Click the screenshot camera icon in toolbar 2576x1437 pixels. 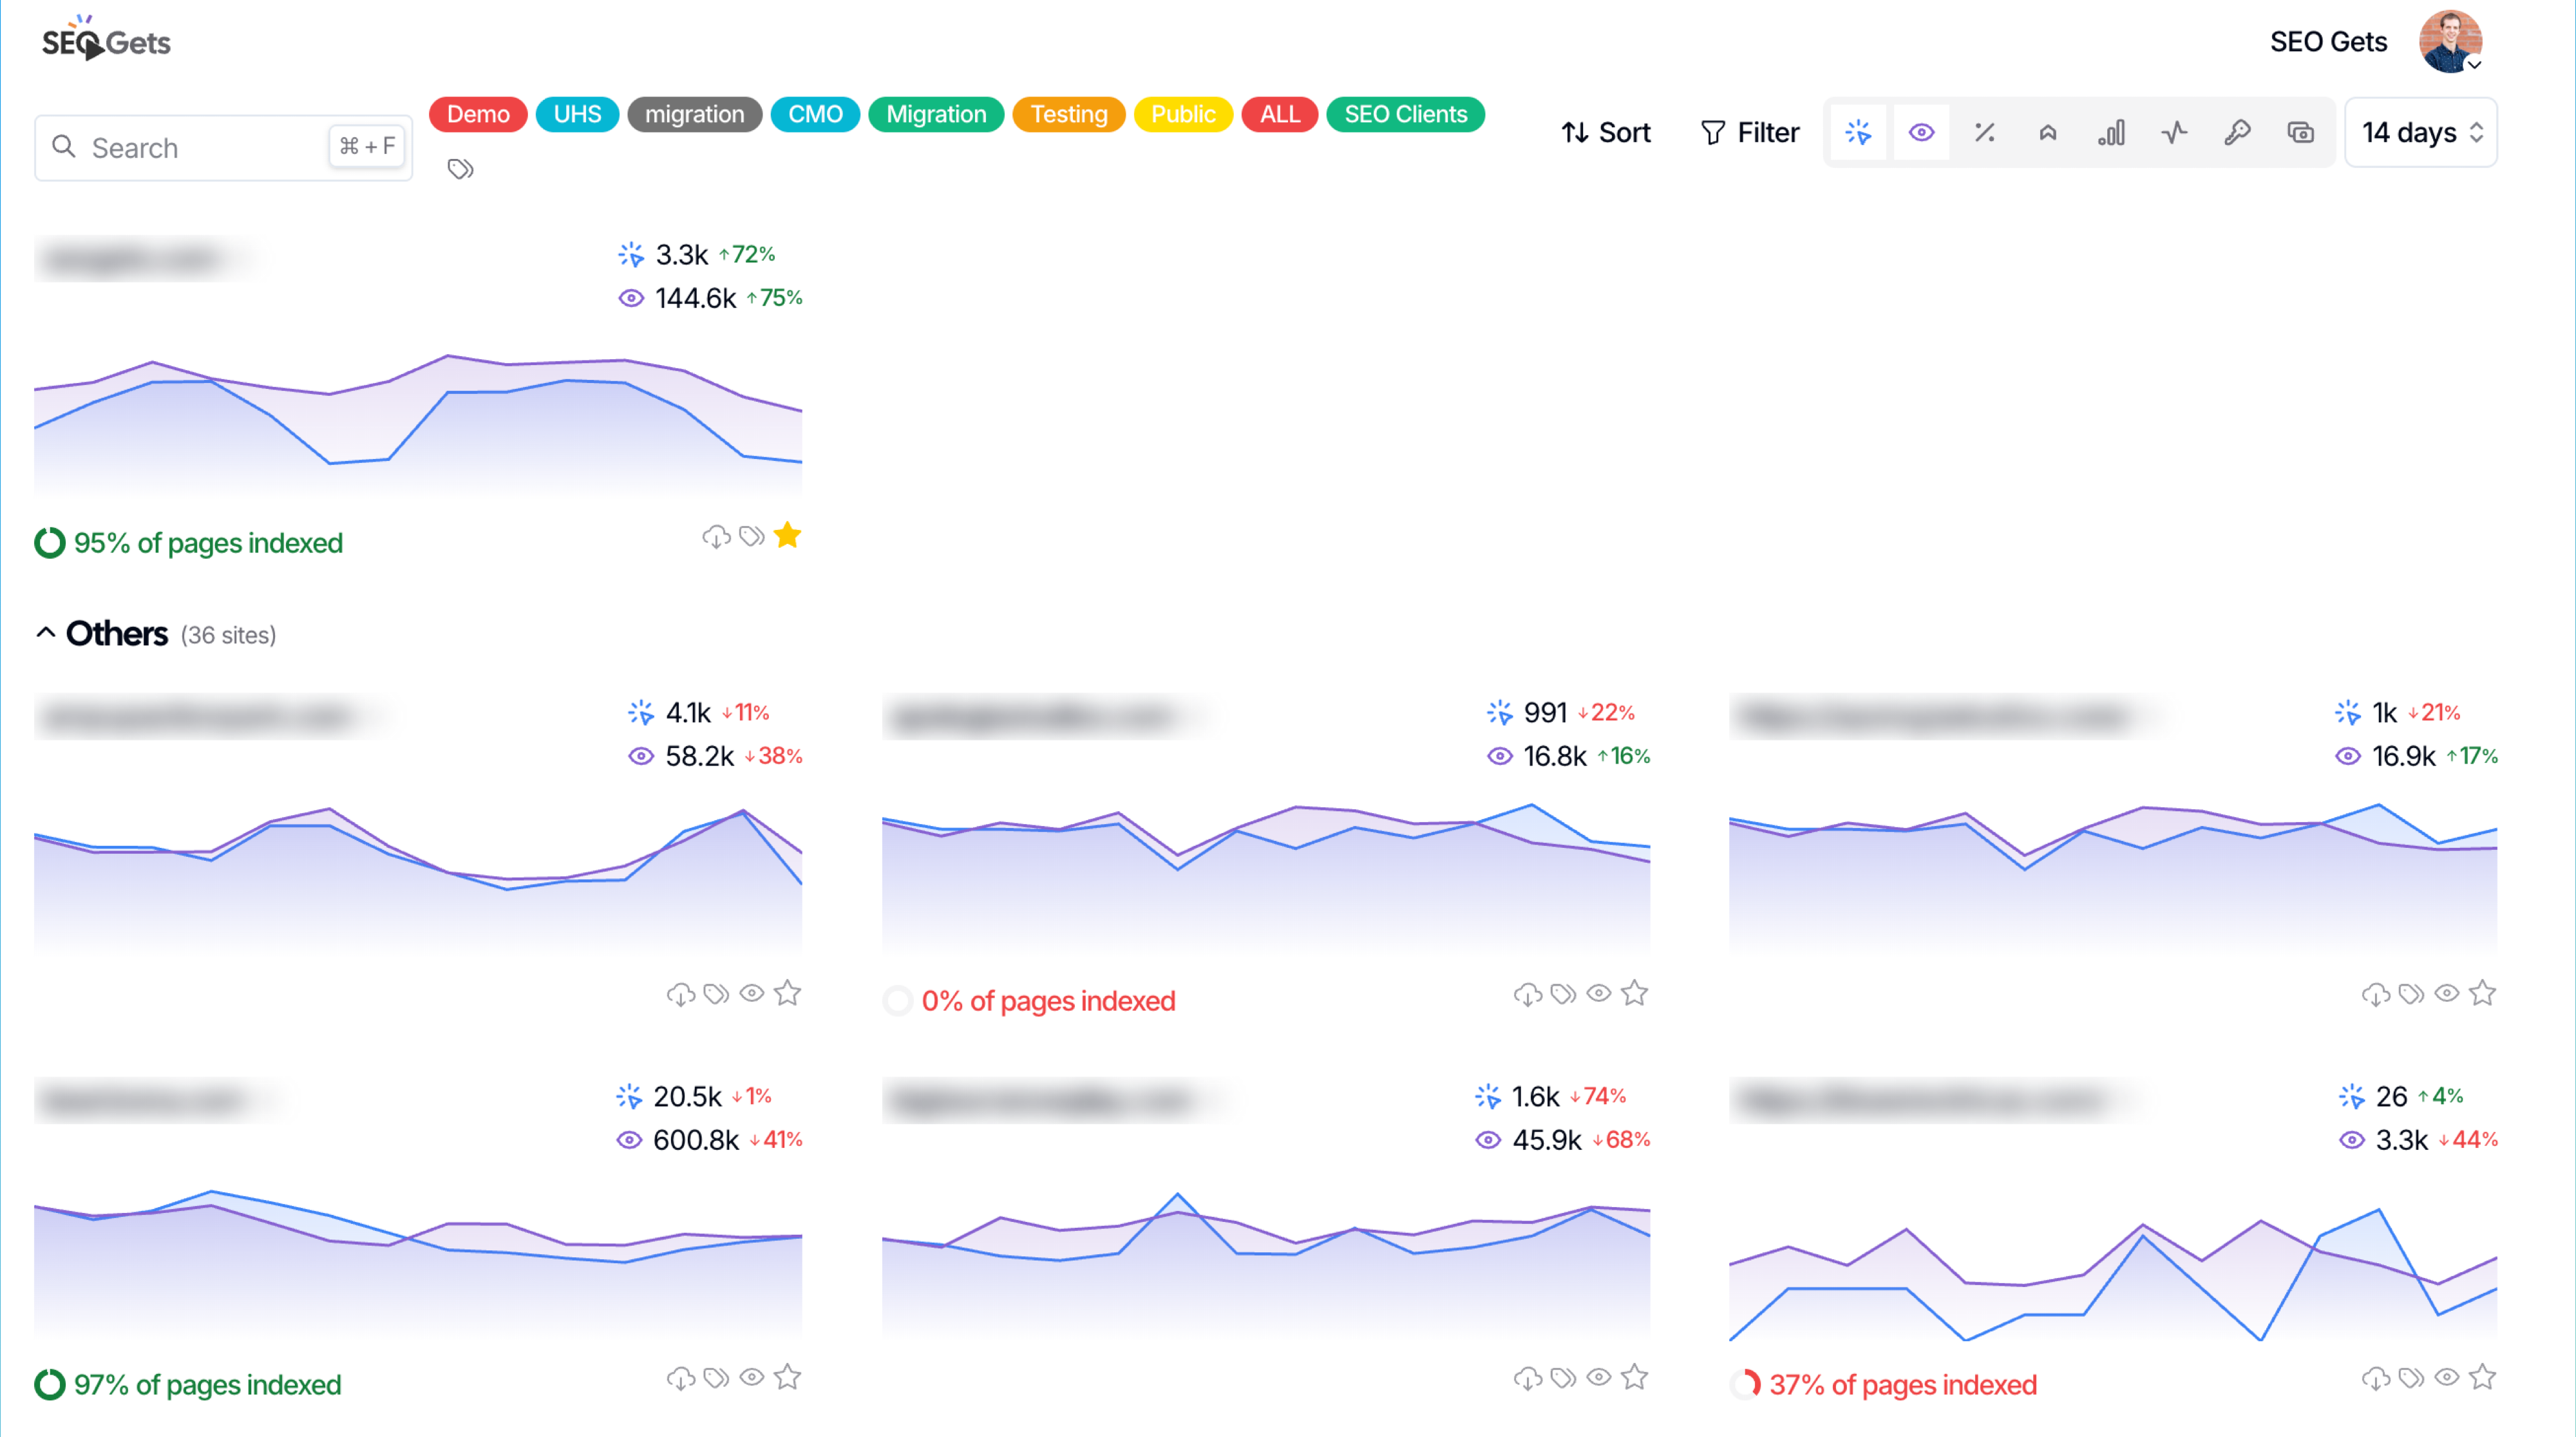pyautogui.click(x=2300, y=132)
